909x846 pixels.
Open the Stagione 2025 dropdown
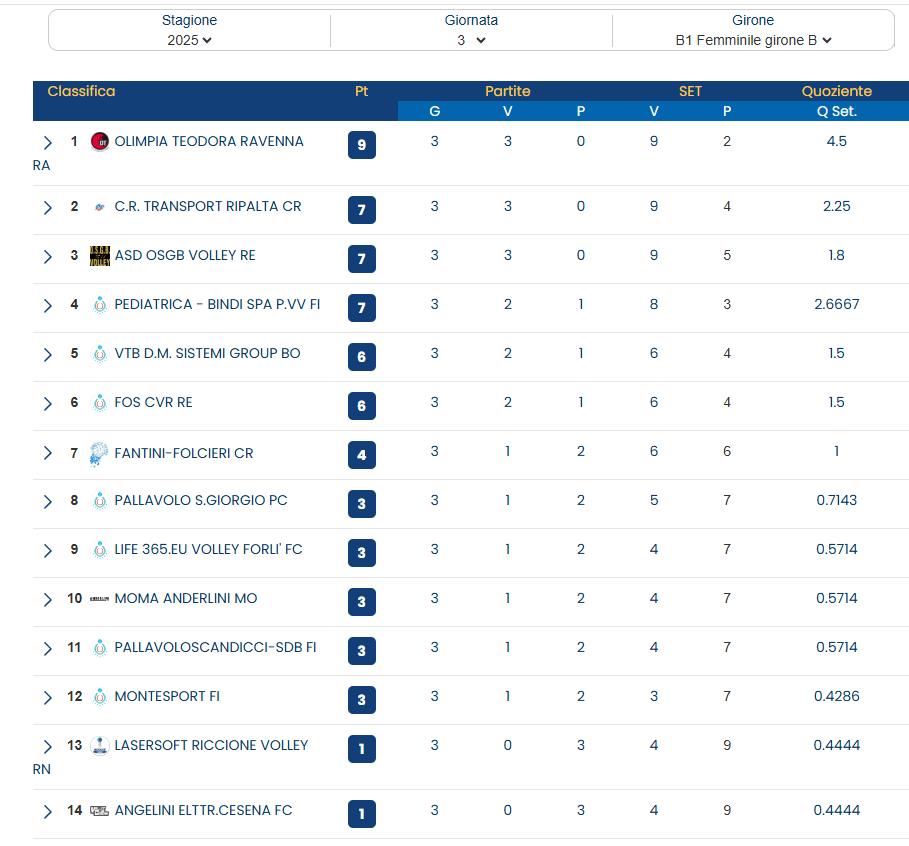(189, 41)
